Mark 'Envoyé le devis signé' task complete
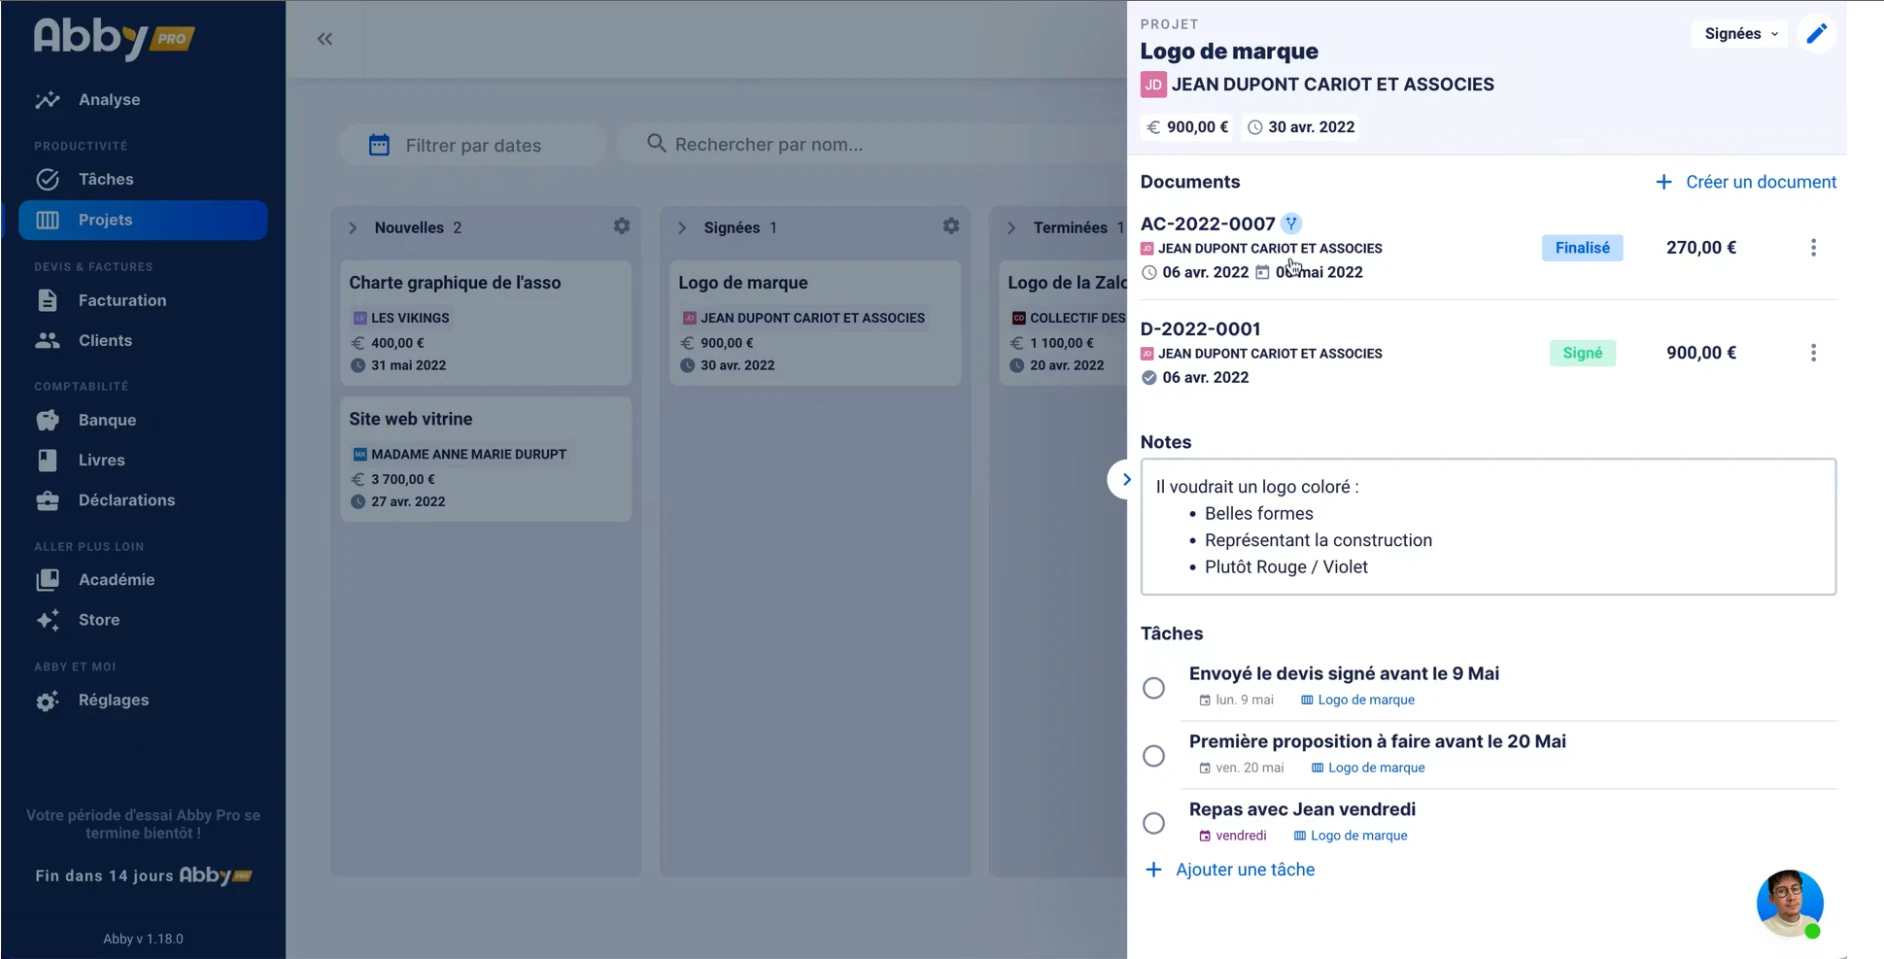Viewport: 1884px width, 959px height. (1154, 688)
